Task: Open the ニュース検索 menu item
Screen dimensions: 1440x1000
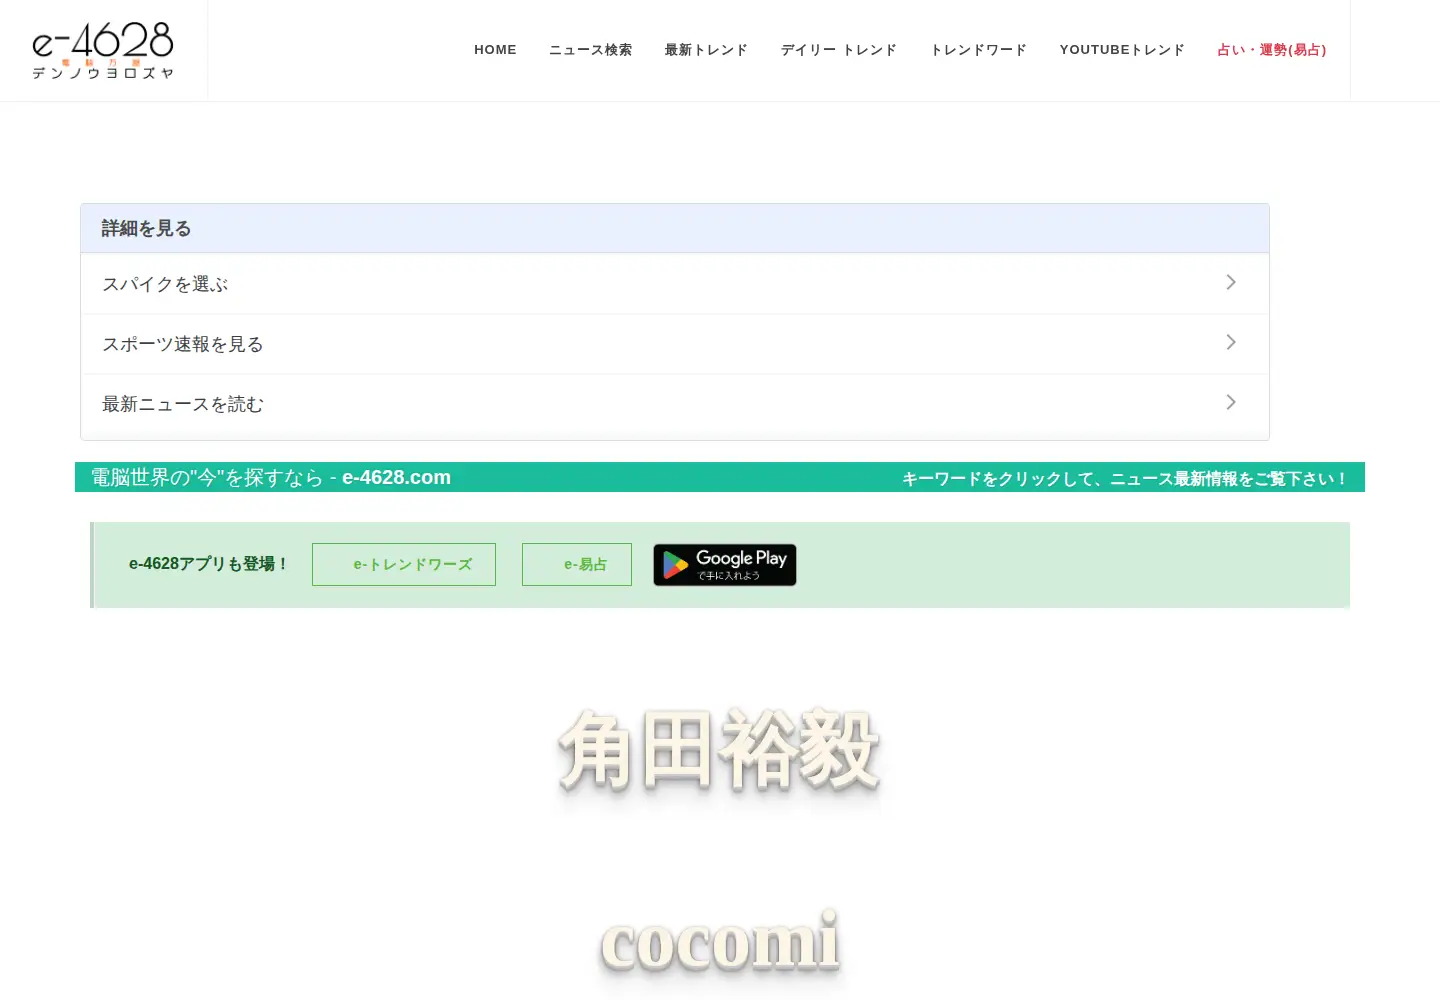Action: point(590,50)
